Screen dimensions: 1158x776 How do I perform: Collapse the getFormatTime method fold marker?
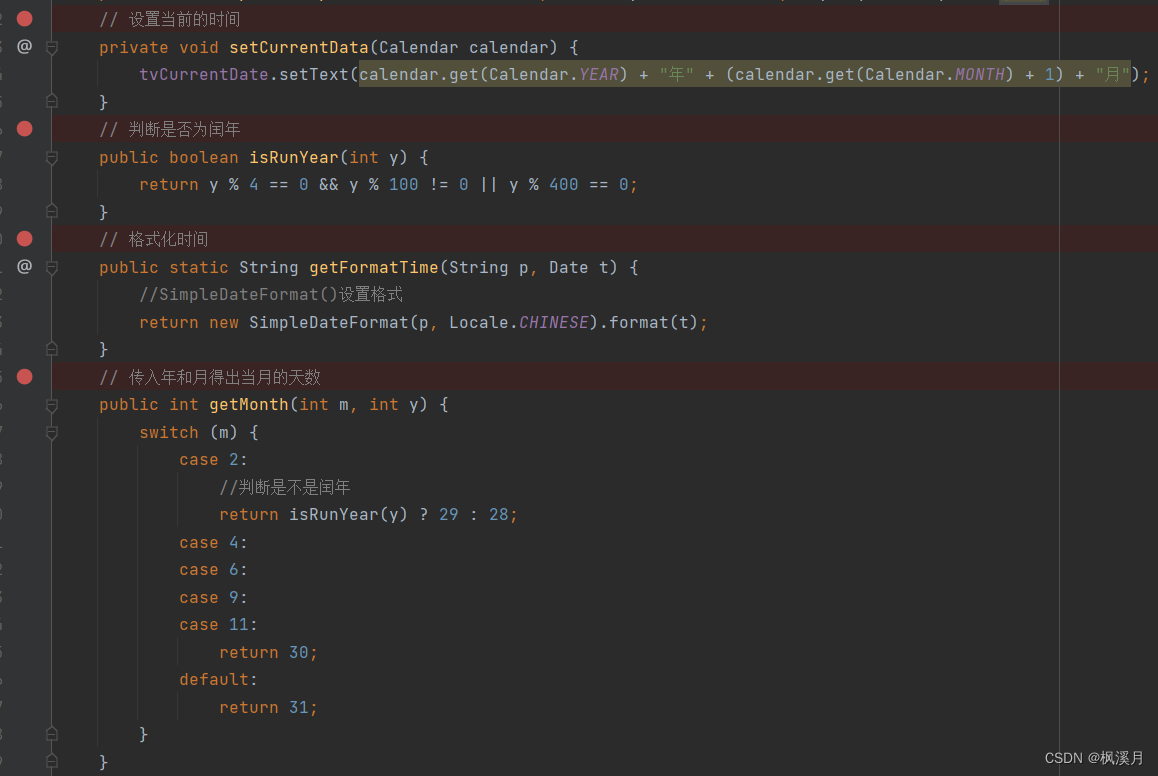click(52, 267)
